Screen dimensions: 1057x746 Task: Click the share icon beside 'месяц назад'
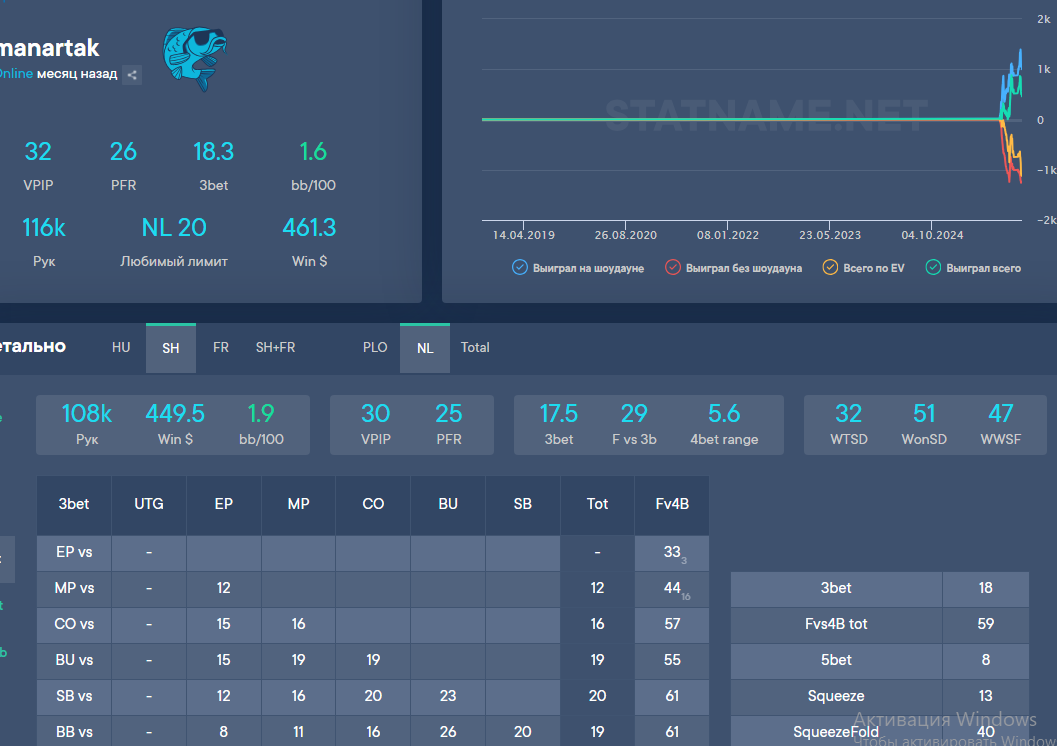point(132,75)
